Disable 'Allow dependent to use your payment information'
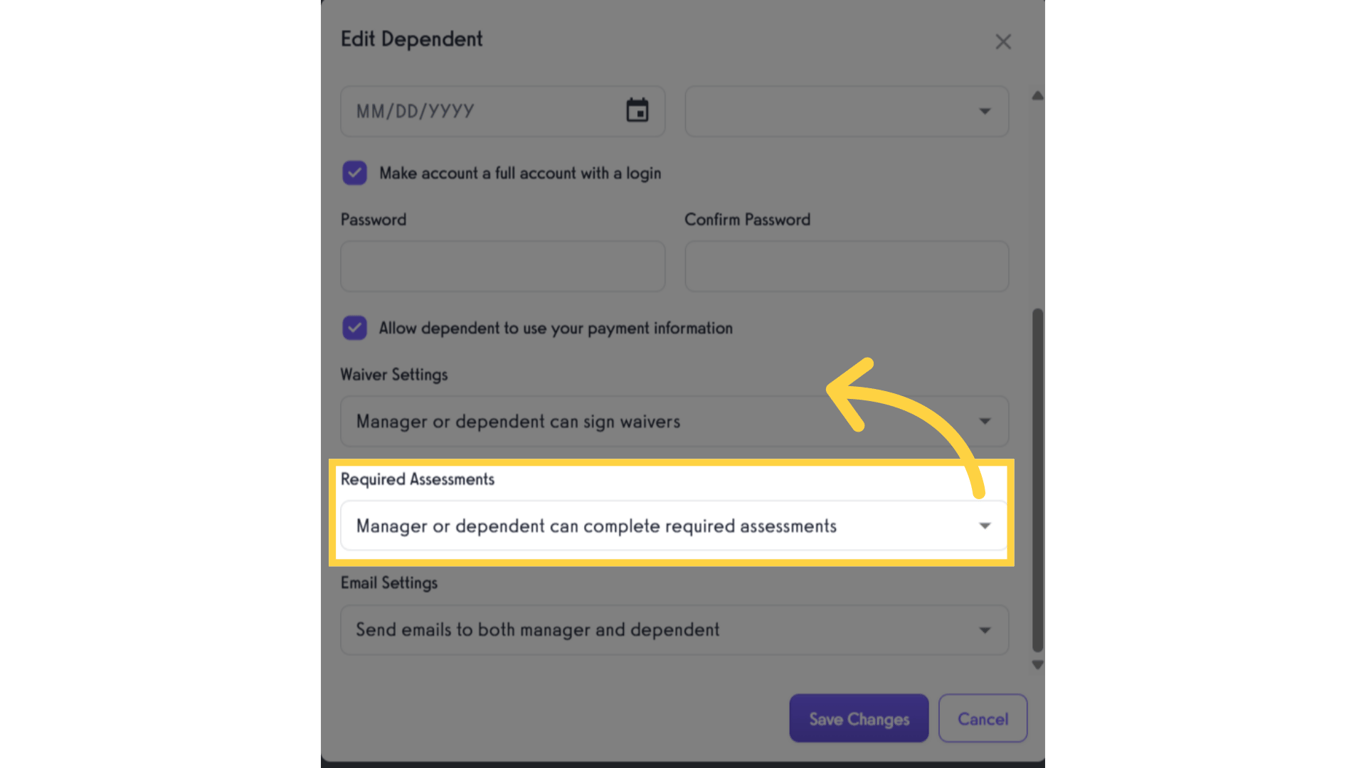Screen dimensions: 1366x768 (x=355, y=327)
